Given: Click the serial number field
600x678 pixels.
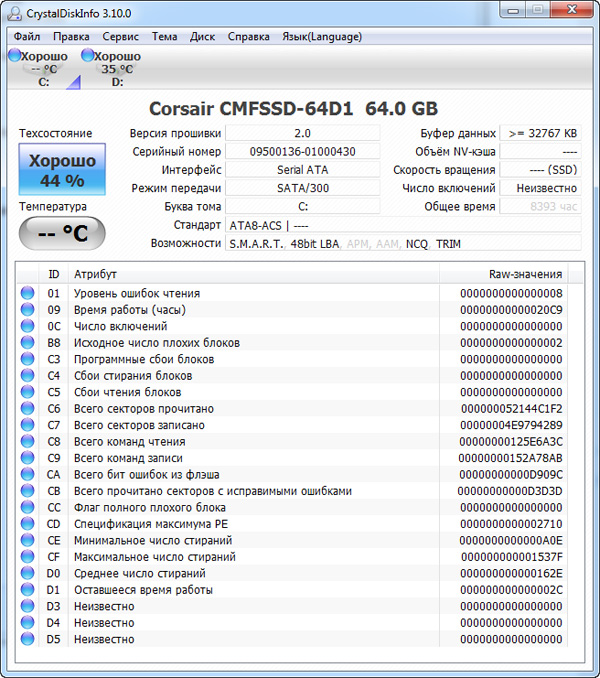Looking at the screenshot, I should [302, 152].
